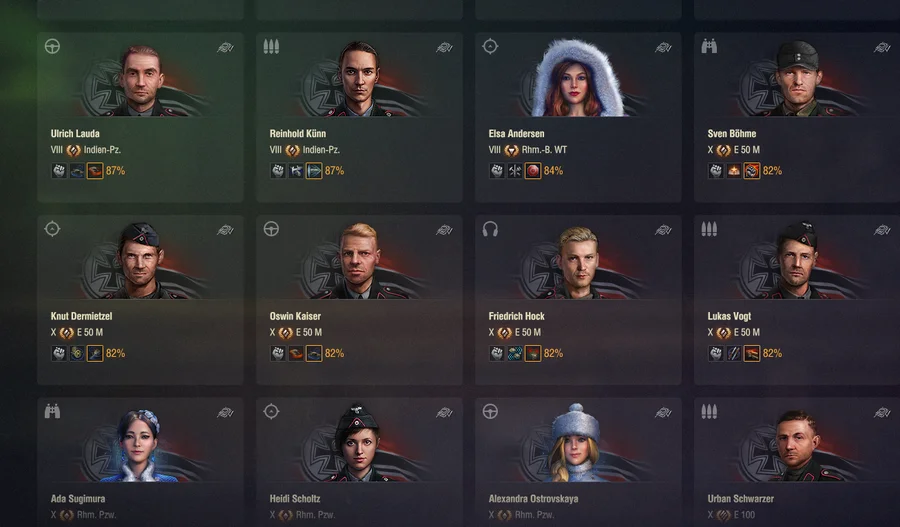This screenshot has width=900, height=527.
Task: Select Ulrich Lauda's portrait
Action: (x=141, y=80)
